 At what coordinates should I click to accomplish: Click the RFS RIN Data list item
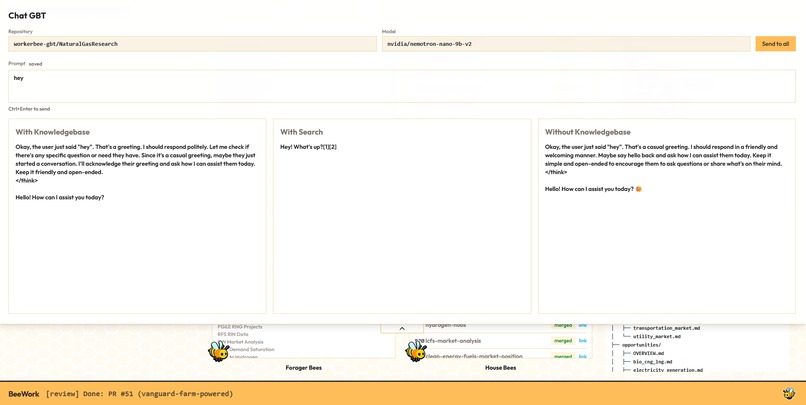(x=232, y=334)
